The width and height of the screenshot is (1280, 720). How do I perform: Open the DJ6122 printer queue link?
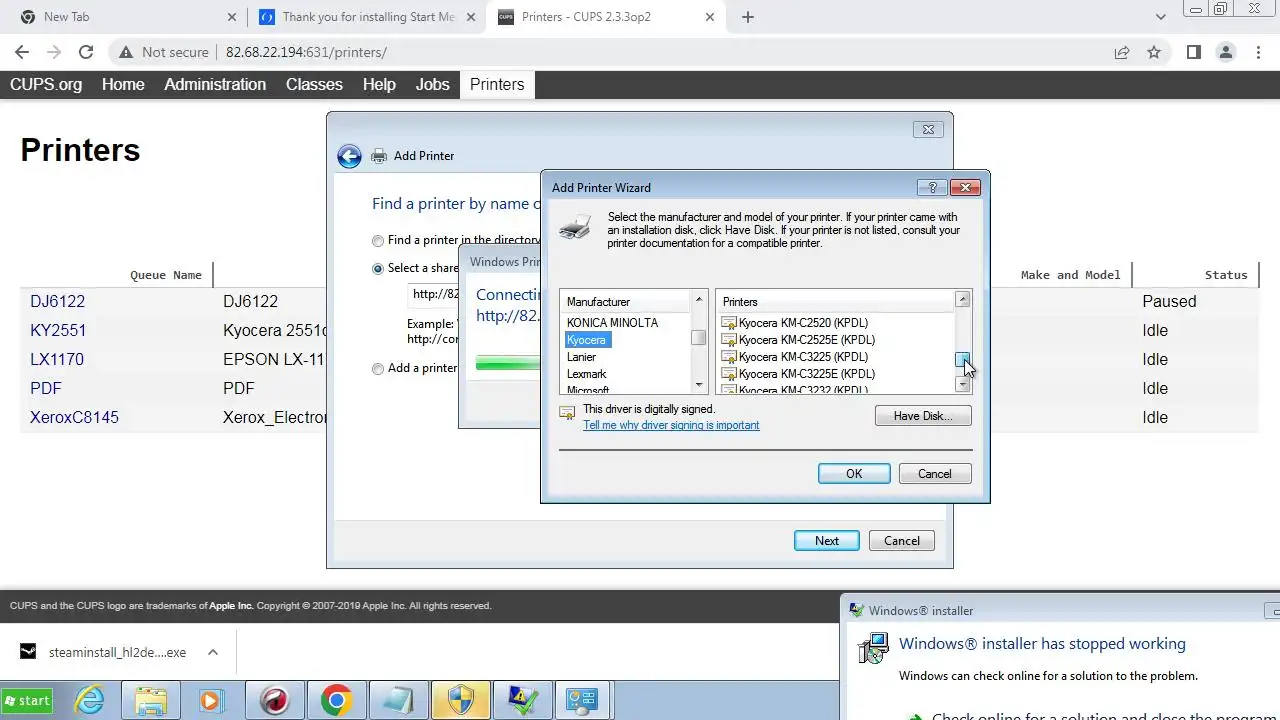58,301
